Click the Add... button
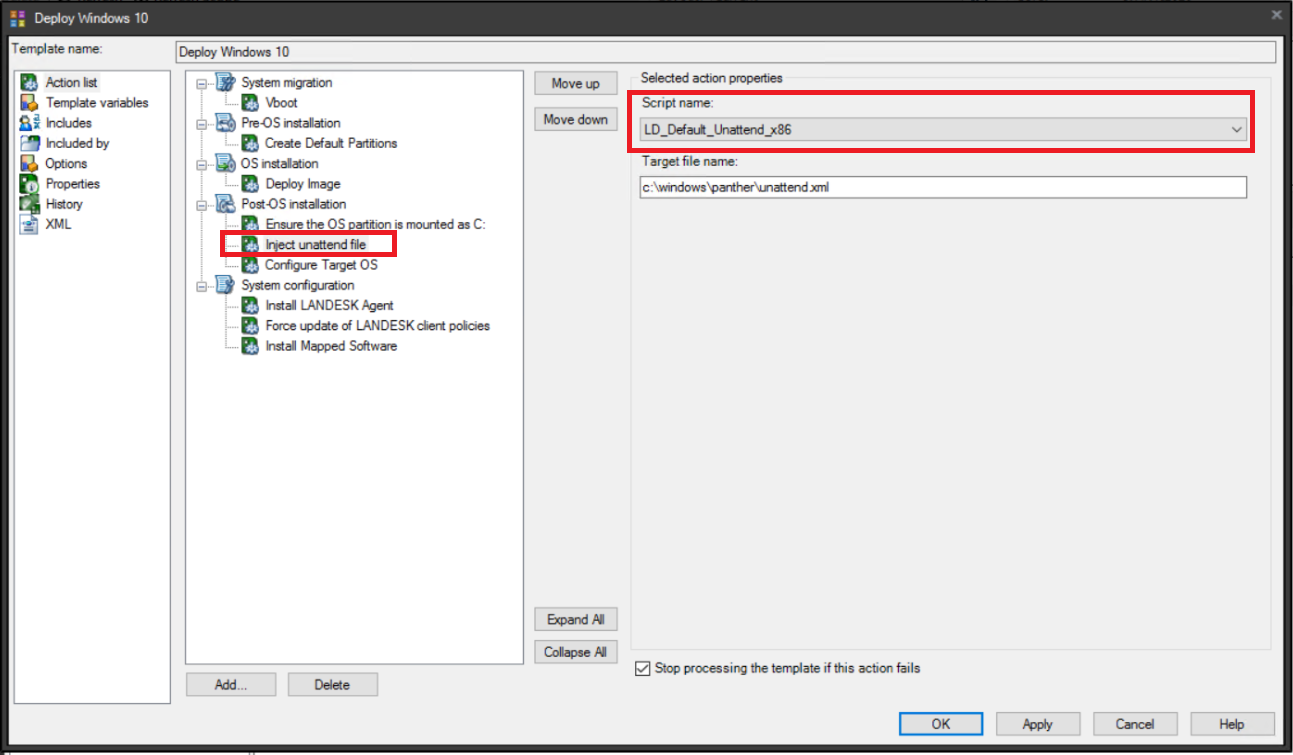This screenshot has width=1293, height=755. (231, 685)
